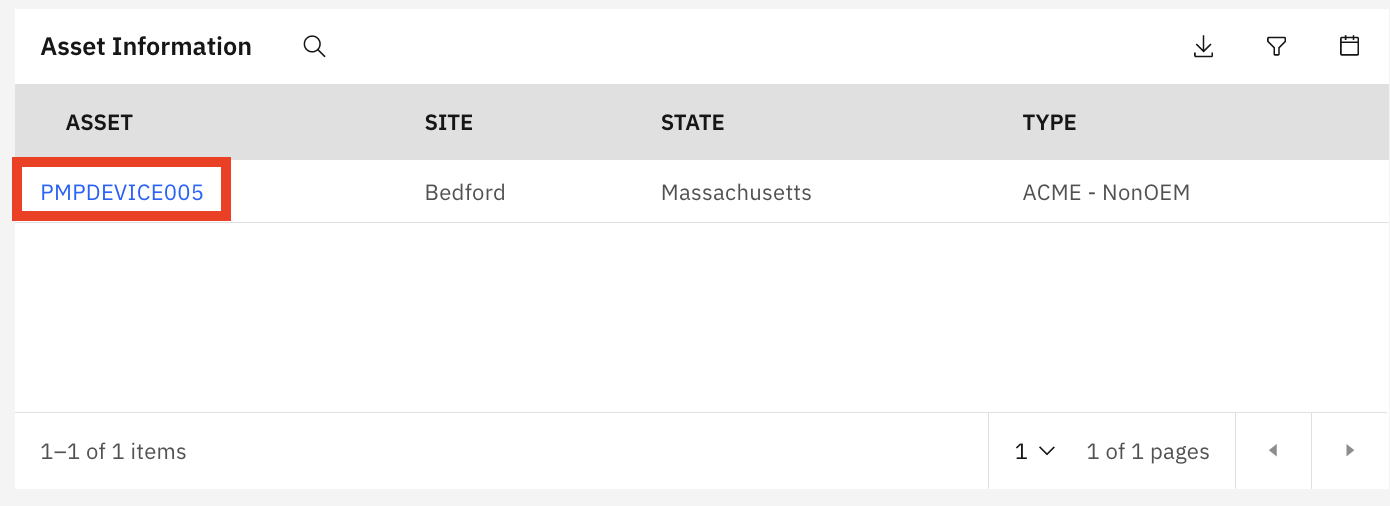1390x506 pixels.
Task: Select the Massachusetts state cell
Action: coord(736,192)
